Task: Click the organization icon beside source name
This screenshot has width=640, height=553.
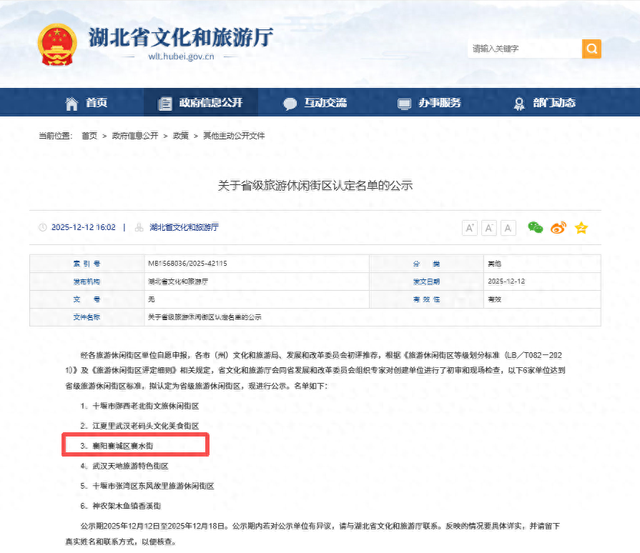Action: pos(139,227)
